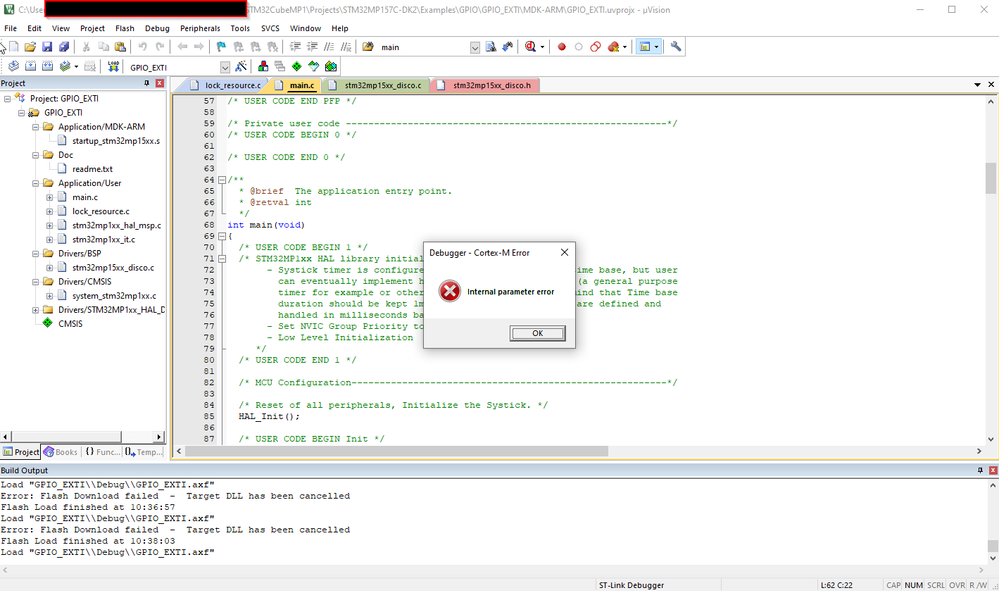Expand main.c node in project tree
Image resolution: width=999 pixels, height=591 pixels.
coord(50,197)
